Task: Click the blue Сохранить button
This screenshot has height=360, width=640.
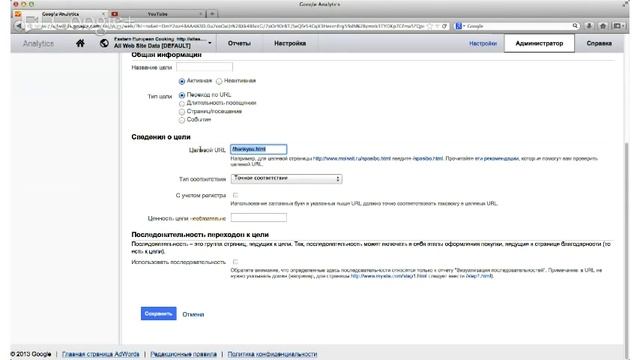Action: [x=158, y=313]
